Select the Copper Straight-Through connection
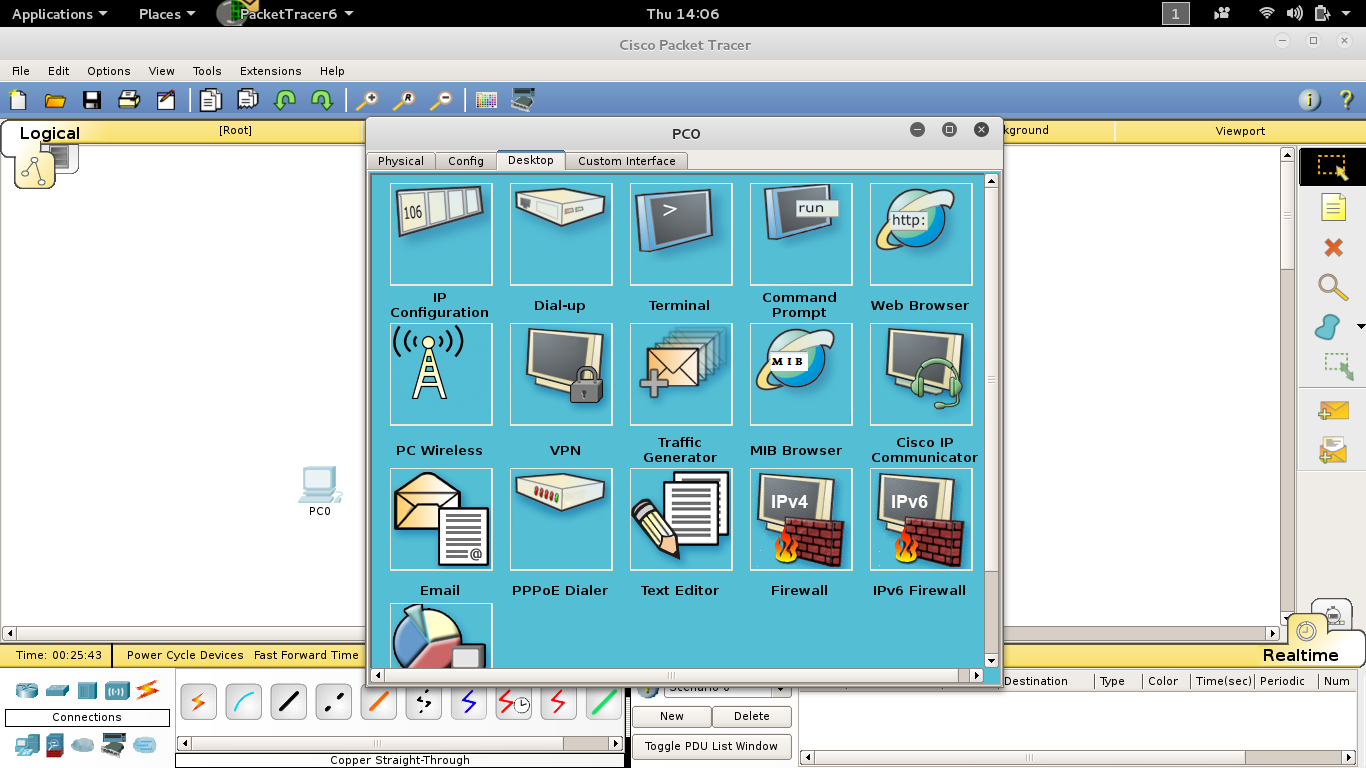Viewport: 1366px width, 768px height. tap(288, 701)
